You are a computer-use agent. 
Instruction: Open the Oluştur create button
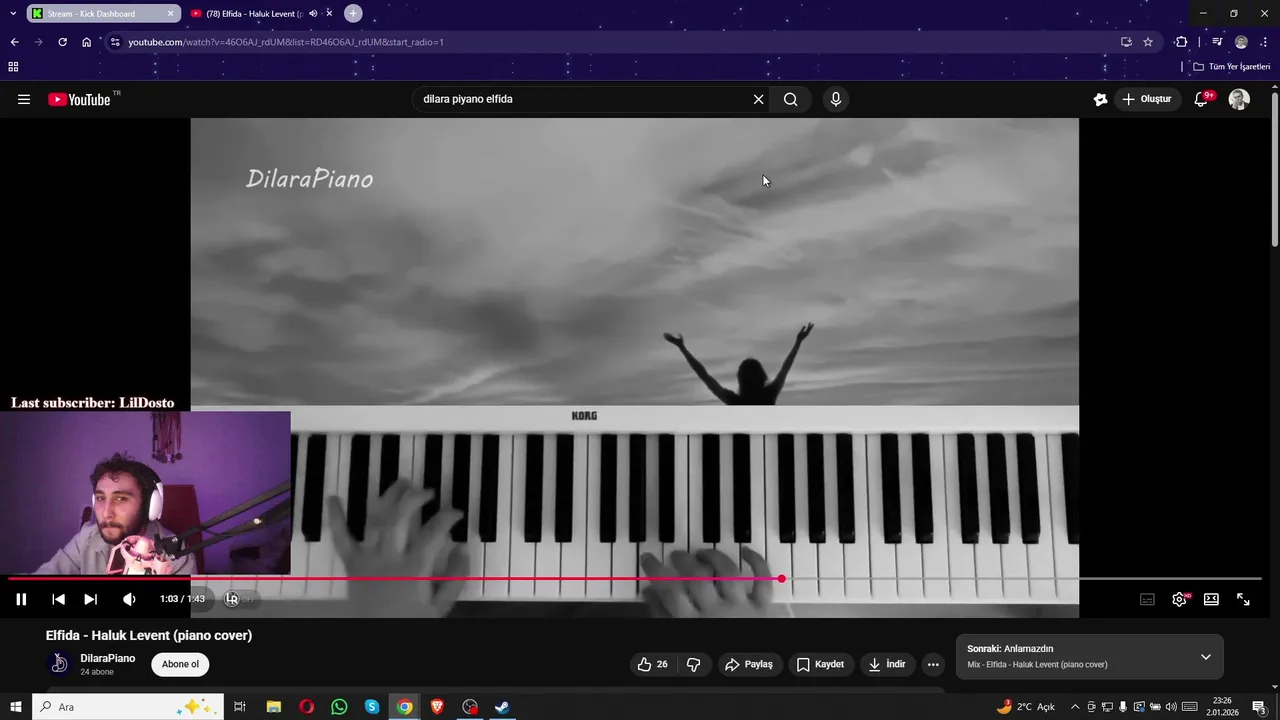[x=1148, y=99]
